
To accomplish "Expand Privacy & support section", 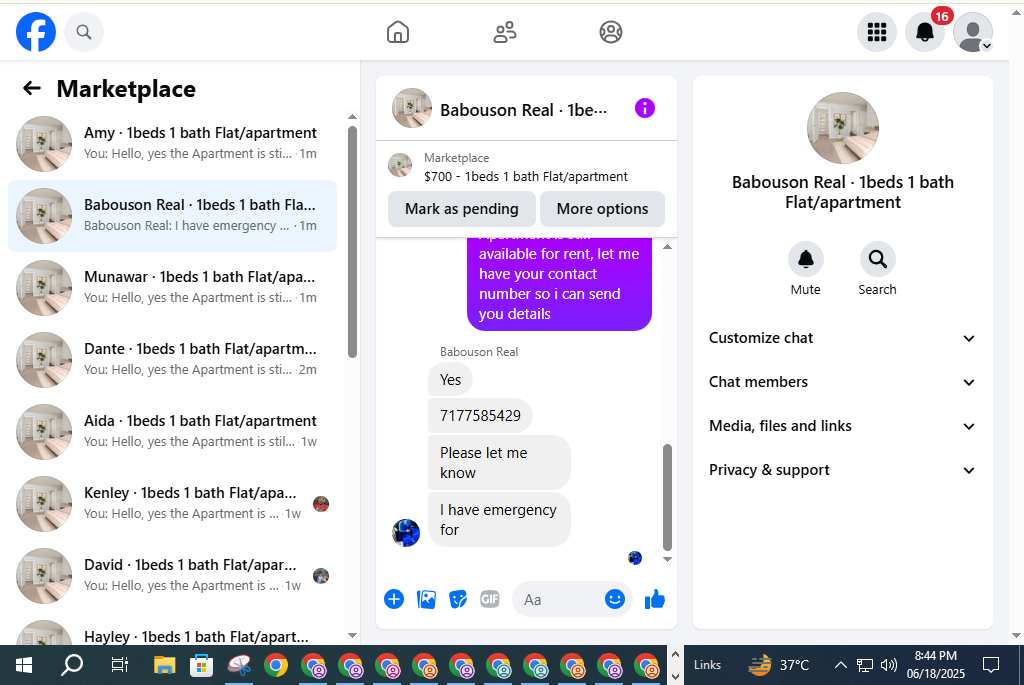I will 842,470.
